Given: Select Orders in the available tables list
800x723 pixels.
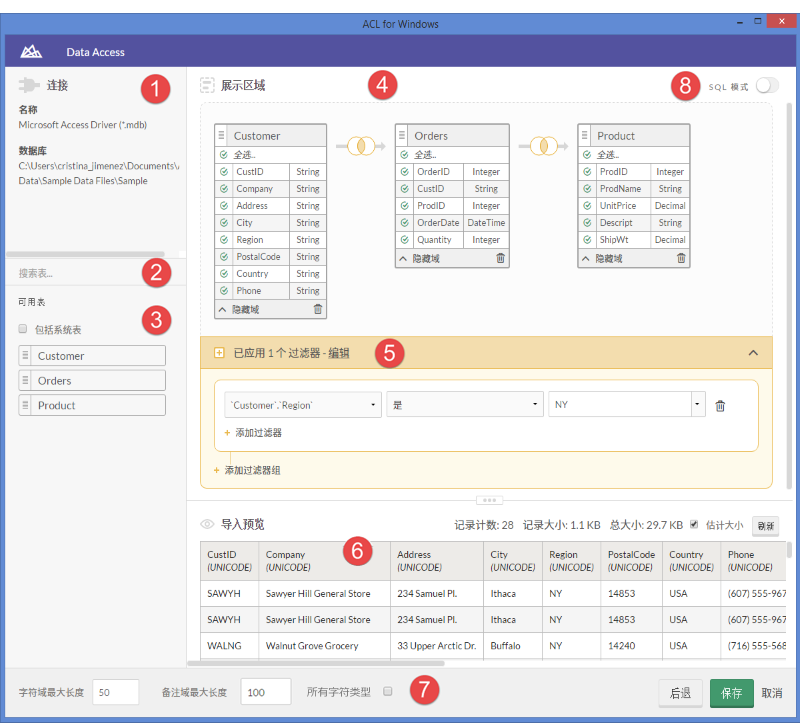Looking at the screenshot, I should click(x=92, y=381).
